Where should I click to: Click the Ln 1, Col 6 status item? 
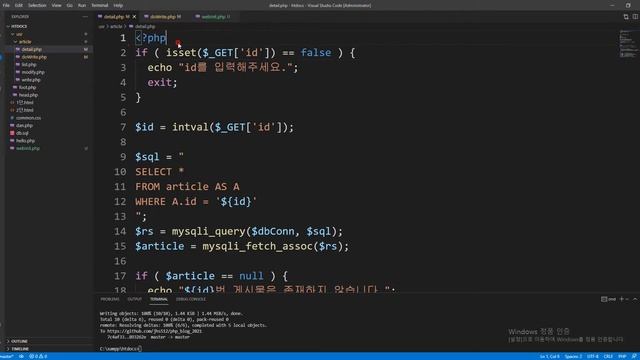[x=550, y=356]
